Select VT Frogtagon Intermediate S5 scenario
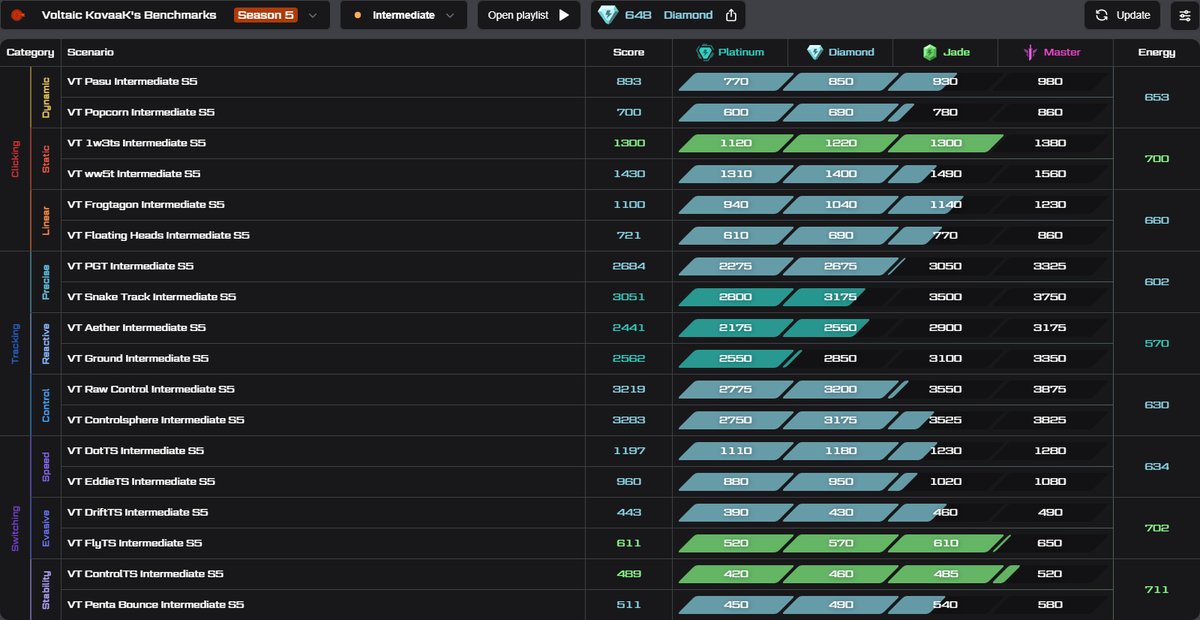 146,205
